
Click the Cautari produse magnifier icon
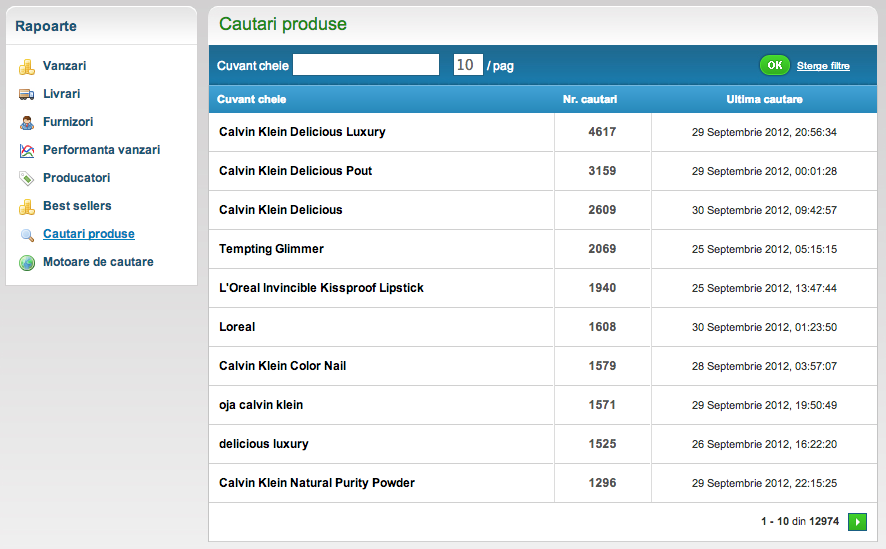coord(27,235)
